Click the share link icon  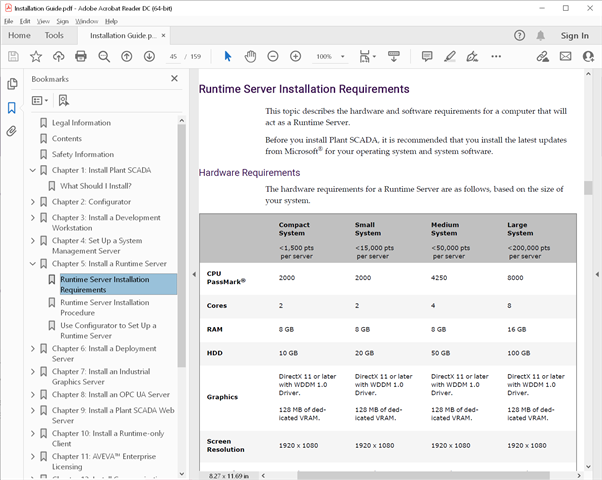pos(542,56)
